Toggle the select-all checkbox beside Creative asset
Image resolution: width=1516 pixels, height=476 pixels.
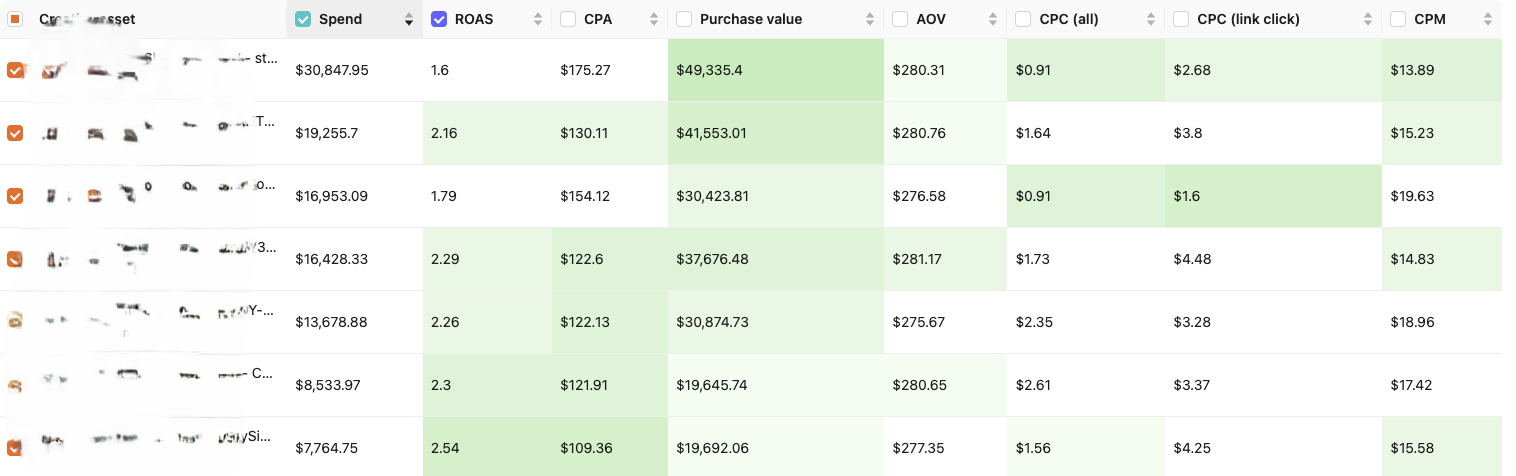tap(15, 19)
